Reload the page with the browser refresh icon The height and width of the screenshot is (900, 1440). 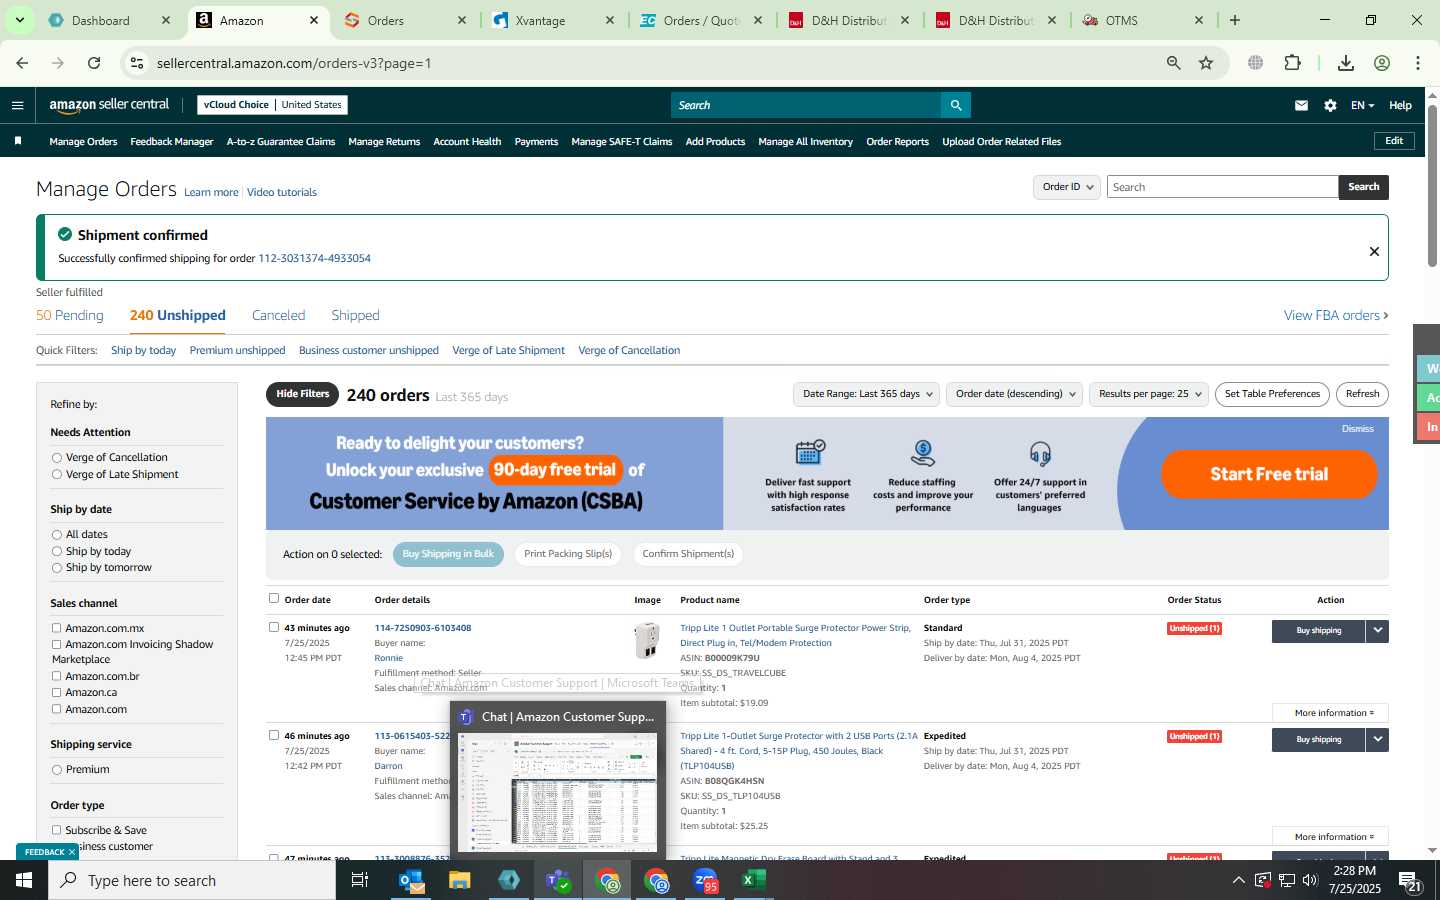(94, 63)
